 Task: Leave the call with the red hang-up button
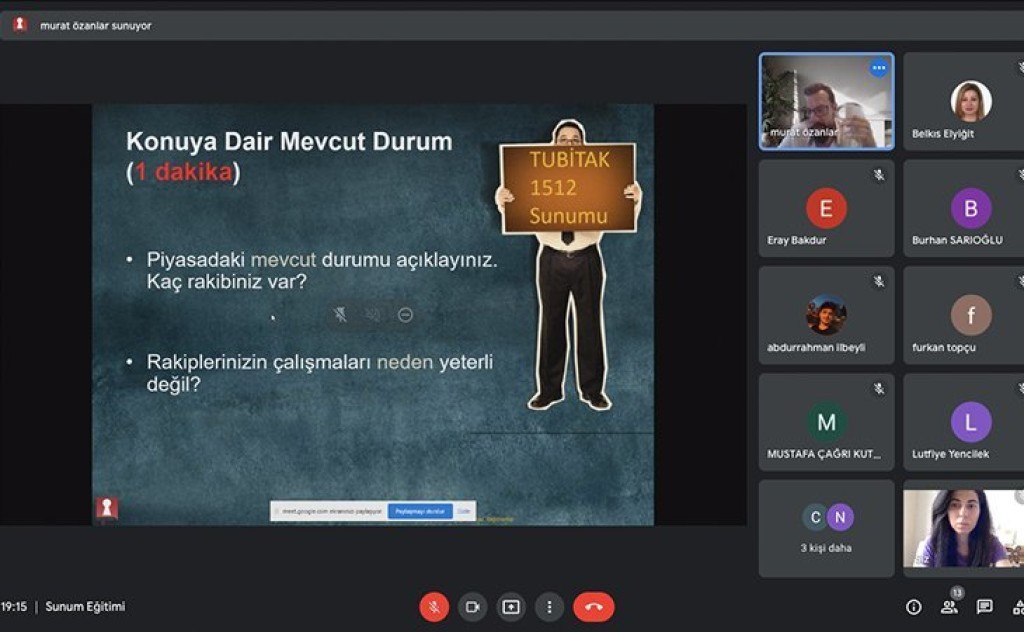pos(594,607)
